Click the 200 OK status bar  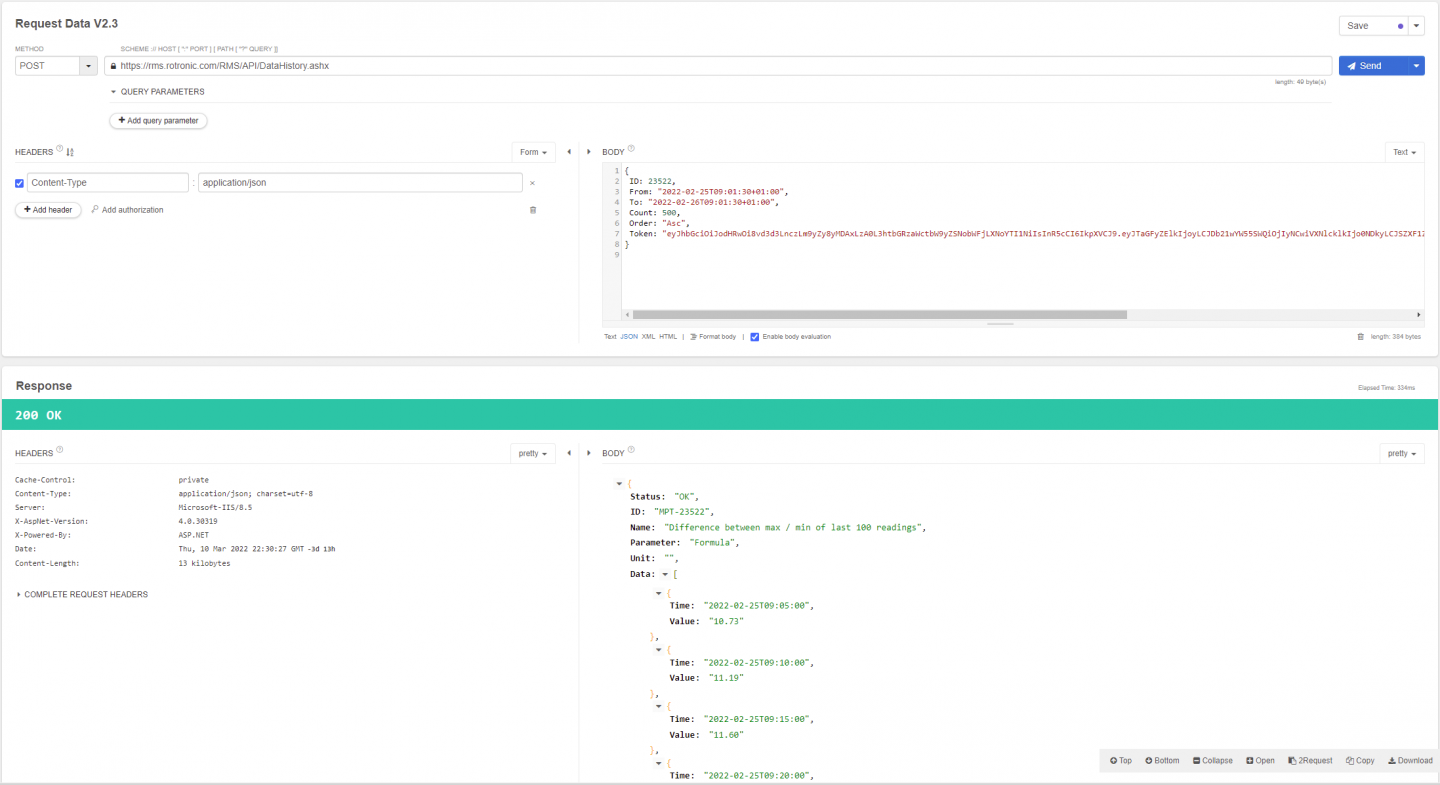[720, 415]
